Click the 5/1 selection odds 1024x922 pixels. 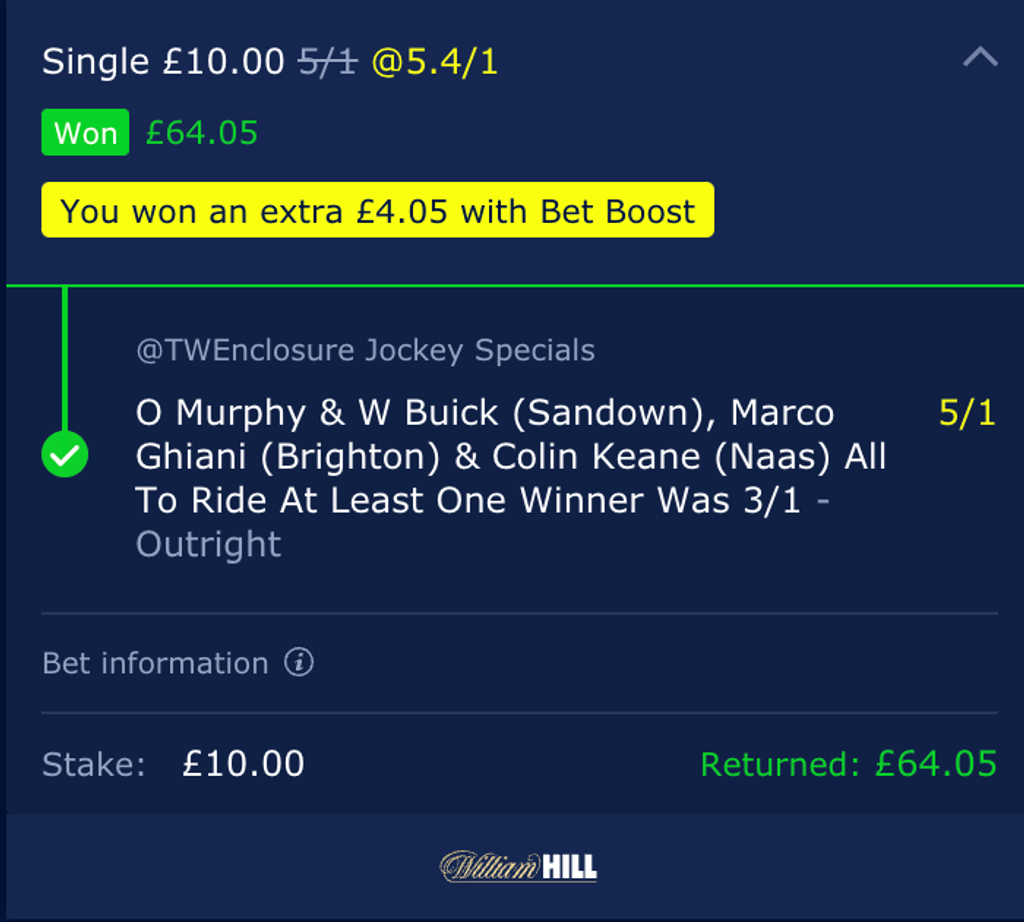967,413
